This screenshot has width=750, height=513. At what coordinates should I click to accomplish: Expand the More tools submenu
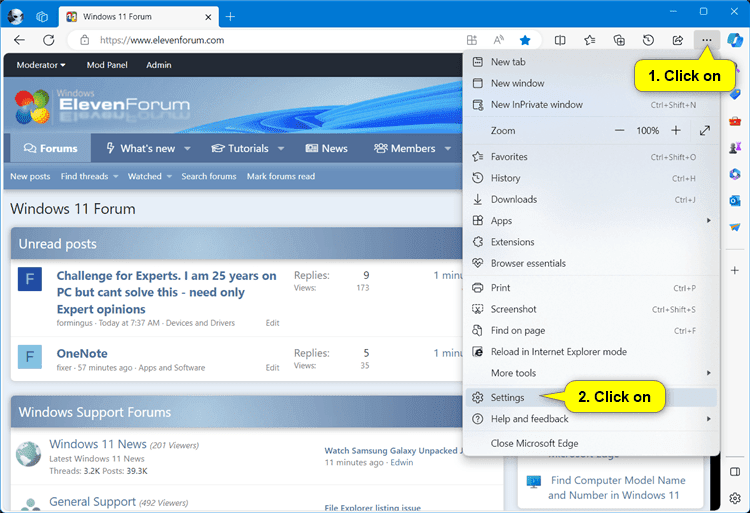point(591,373)
